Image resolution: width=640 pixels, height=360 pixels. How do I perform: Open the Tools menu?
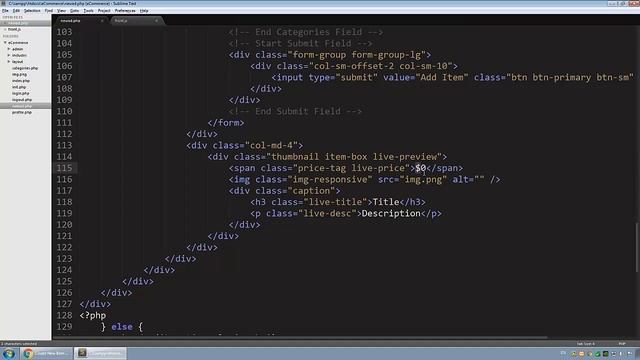pyautogui.click(x=88, y=11)
